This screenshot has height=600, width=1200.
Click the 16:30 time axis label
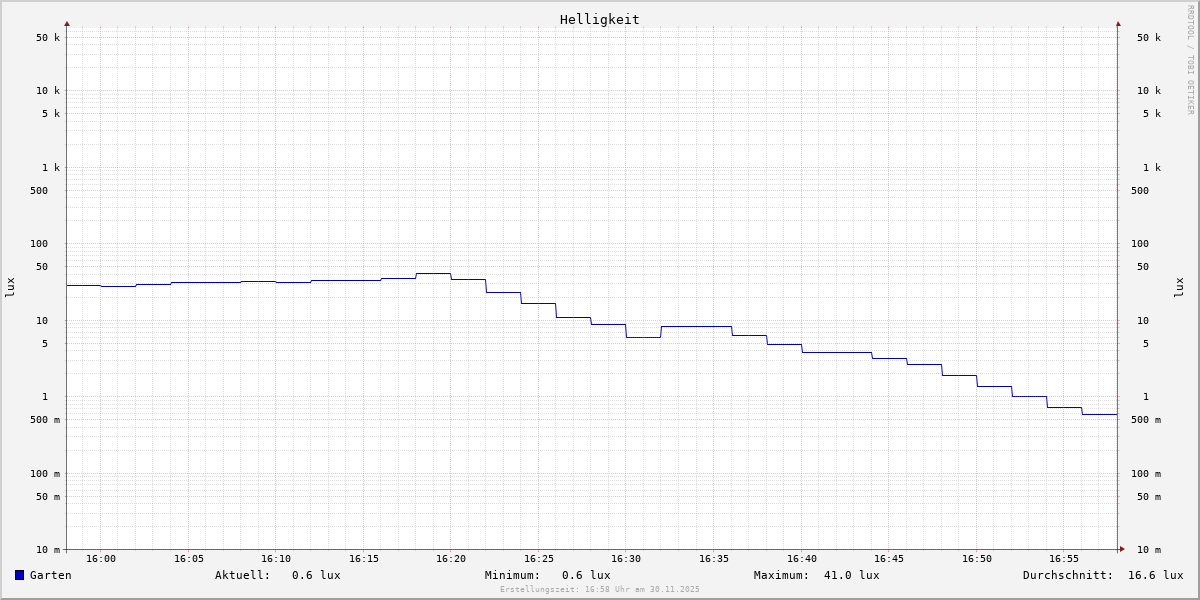point(626,559)
